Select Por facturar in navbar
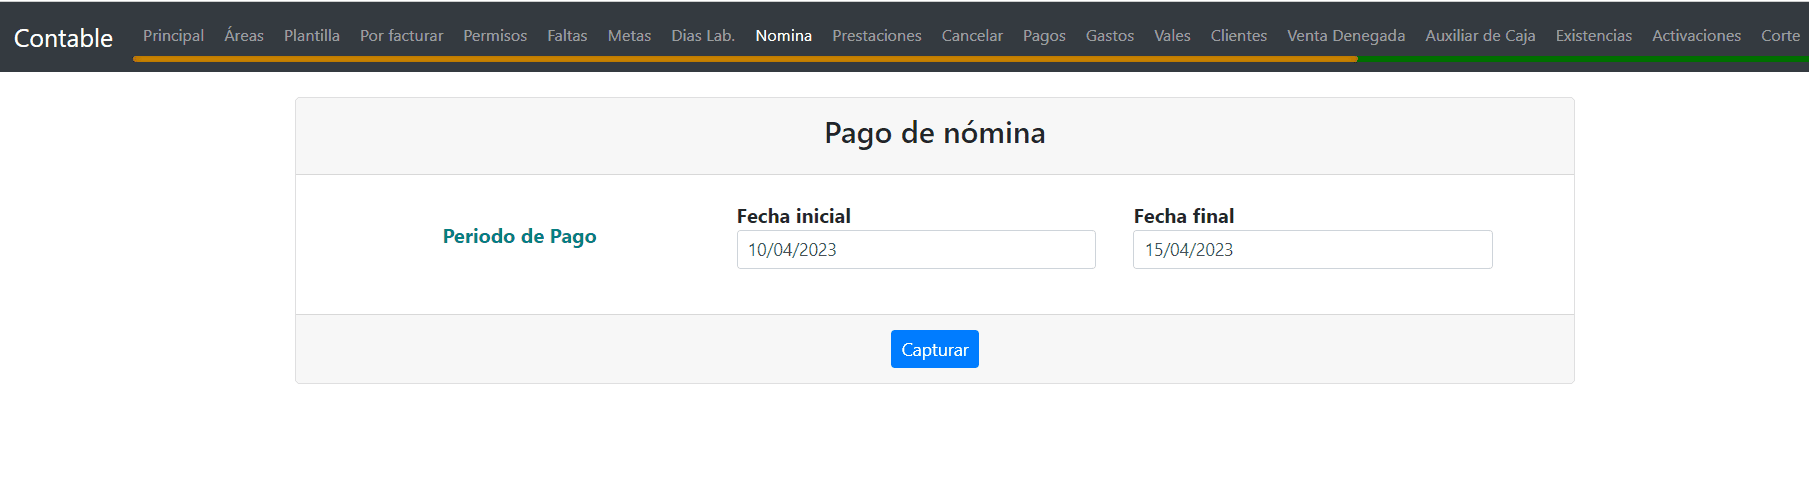The height and width of the screenshot is (477, 1809). tap(401, 36)
